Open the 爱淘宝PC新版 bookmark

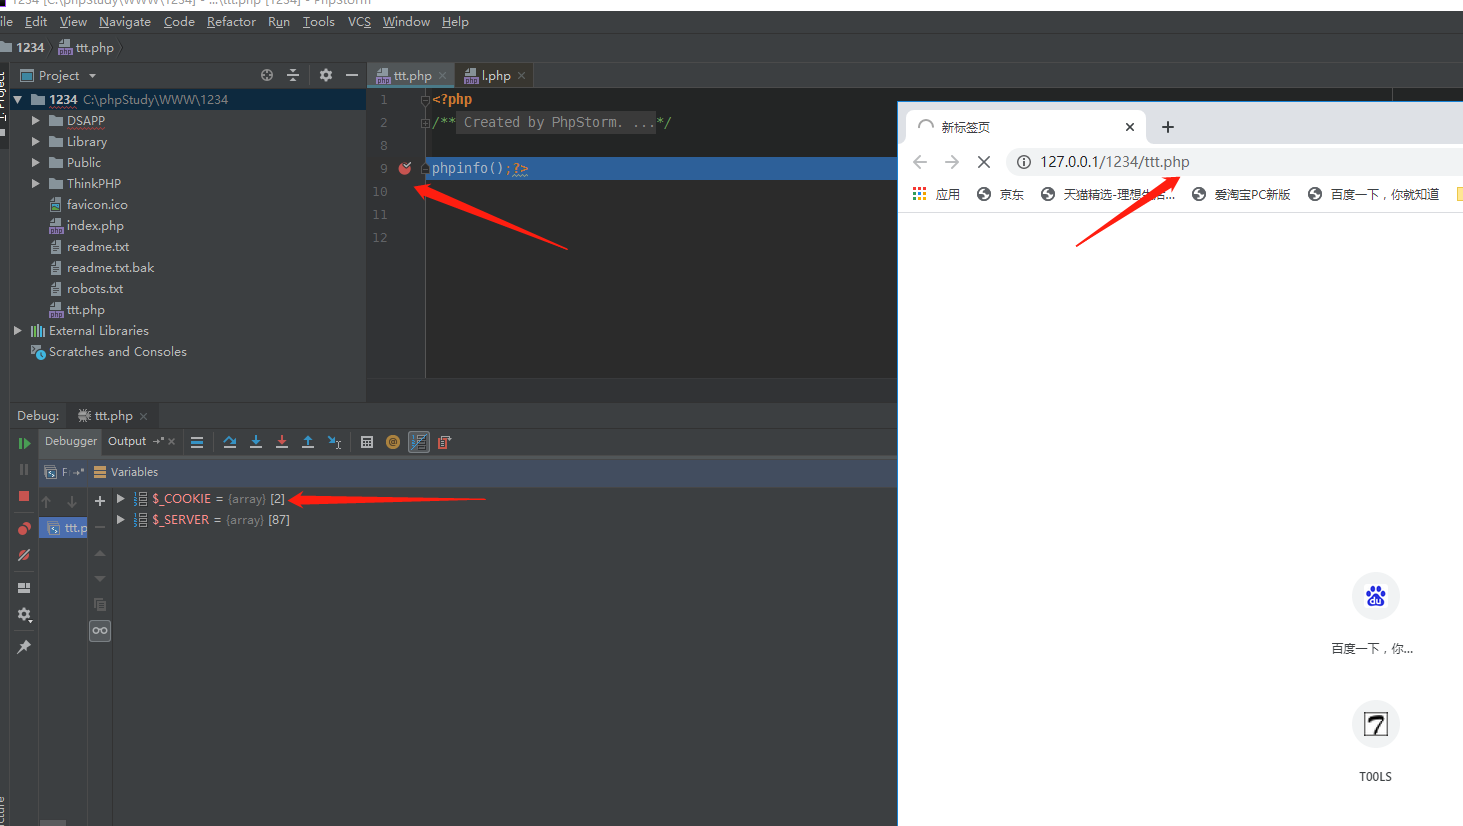click(1241, 194)
